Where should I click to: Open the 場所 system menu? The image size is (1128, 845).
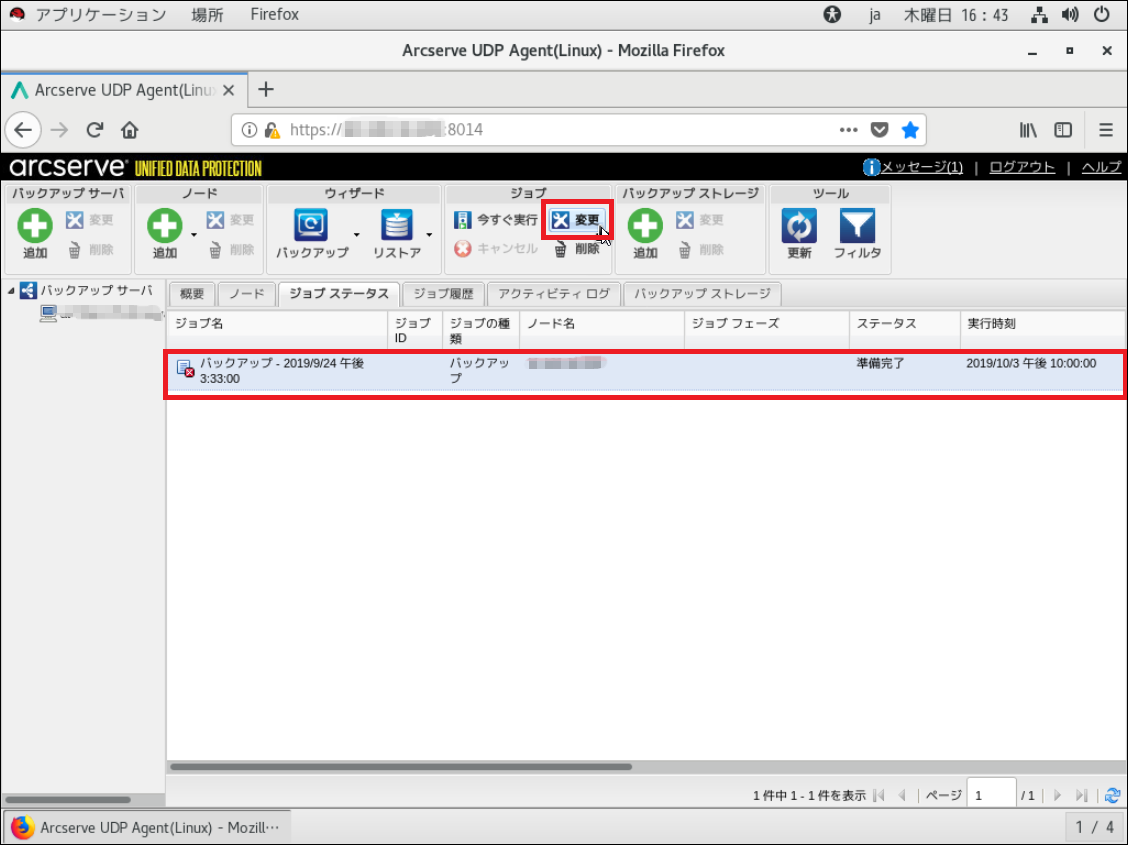tap(207, 14)
